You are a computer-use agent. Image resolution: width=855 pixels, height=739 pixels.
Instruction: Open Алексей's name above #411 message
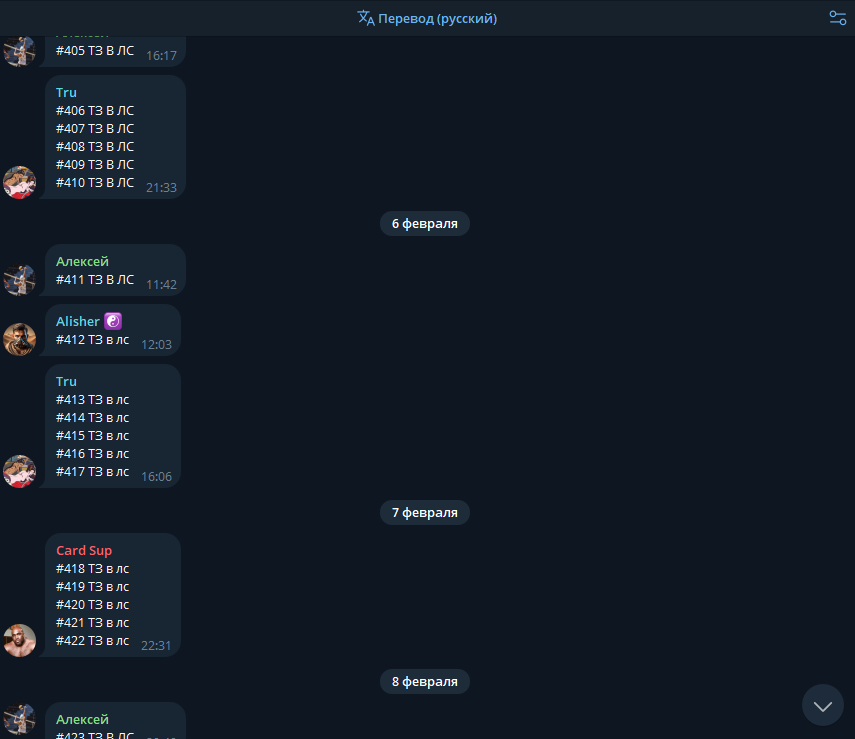click(82, 261)
